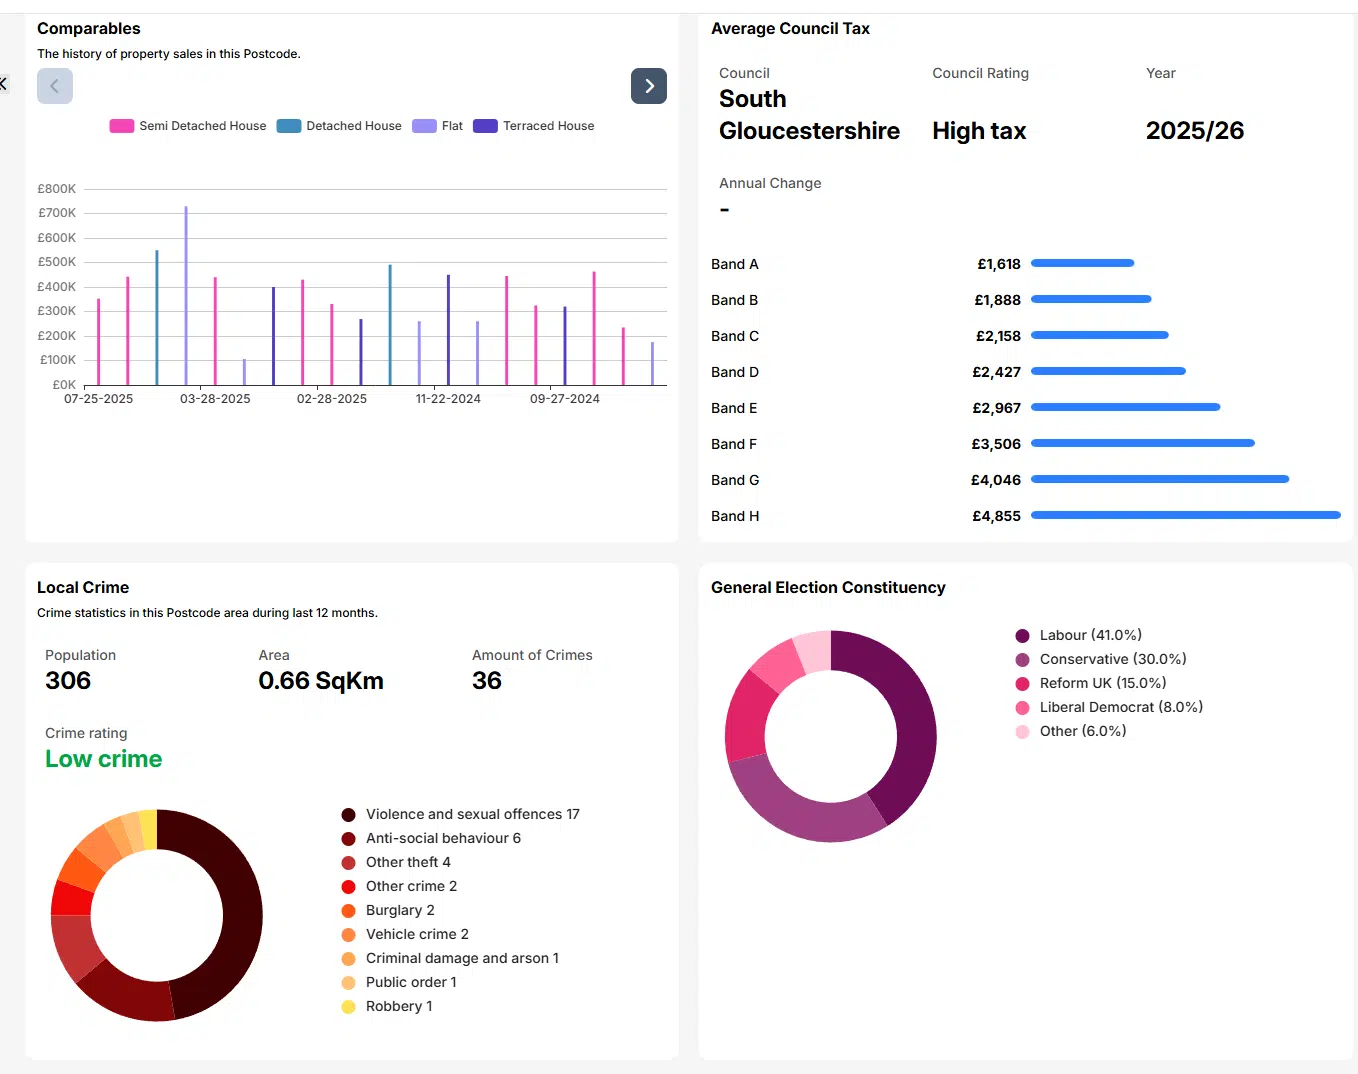
Task: Click the 07-25-2025 date axis label
Action: pyautogui.click(x=99, y=399)
